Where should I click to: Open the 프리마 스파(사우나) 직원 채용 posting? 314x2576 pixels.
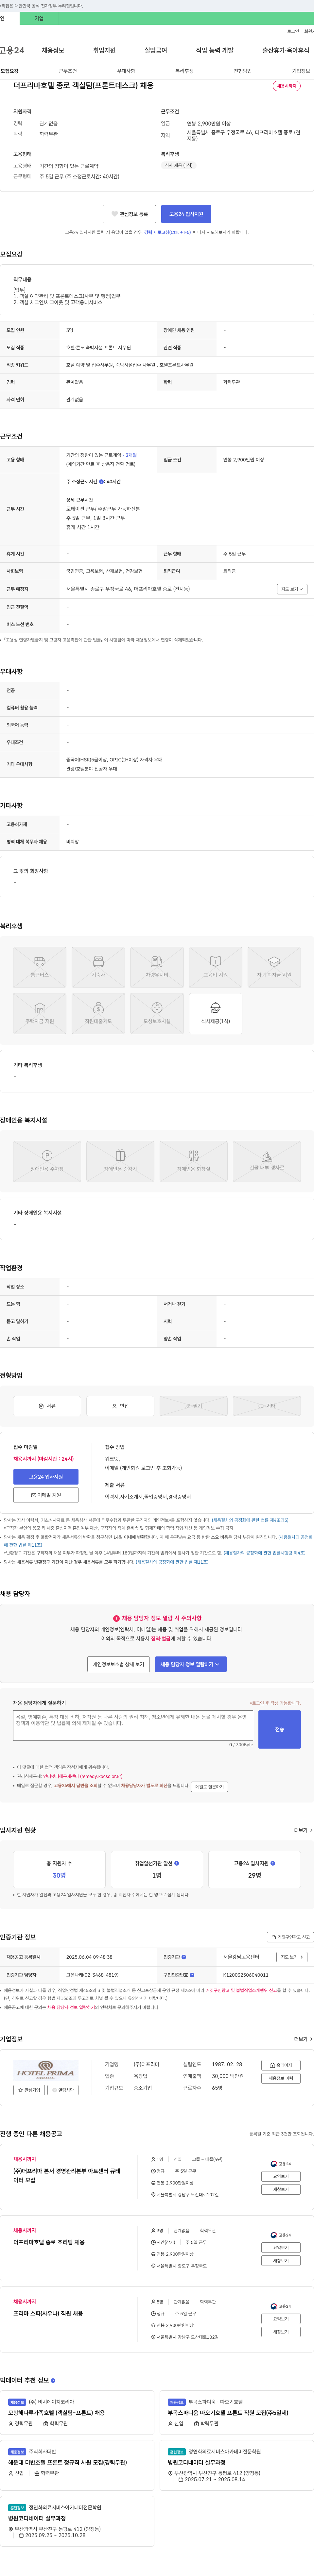pos(48,2313)
